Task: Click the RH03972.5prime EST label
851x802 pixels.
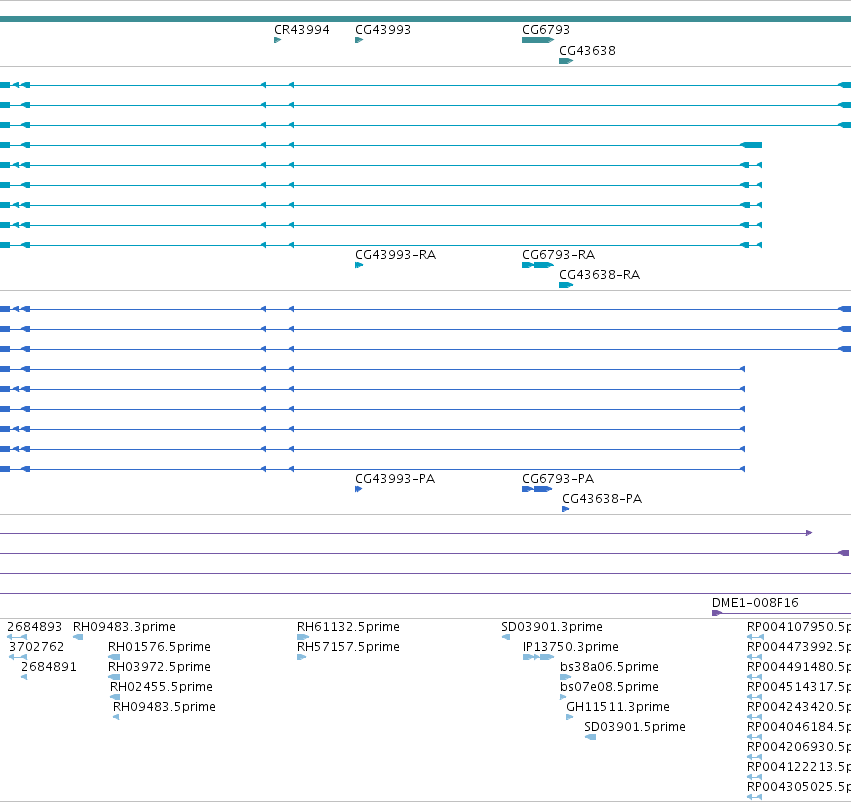Action: pyautogui.click(x=159, y=667)
